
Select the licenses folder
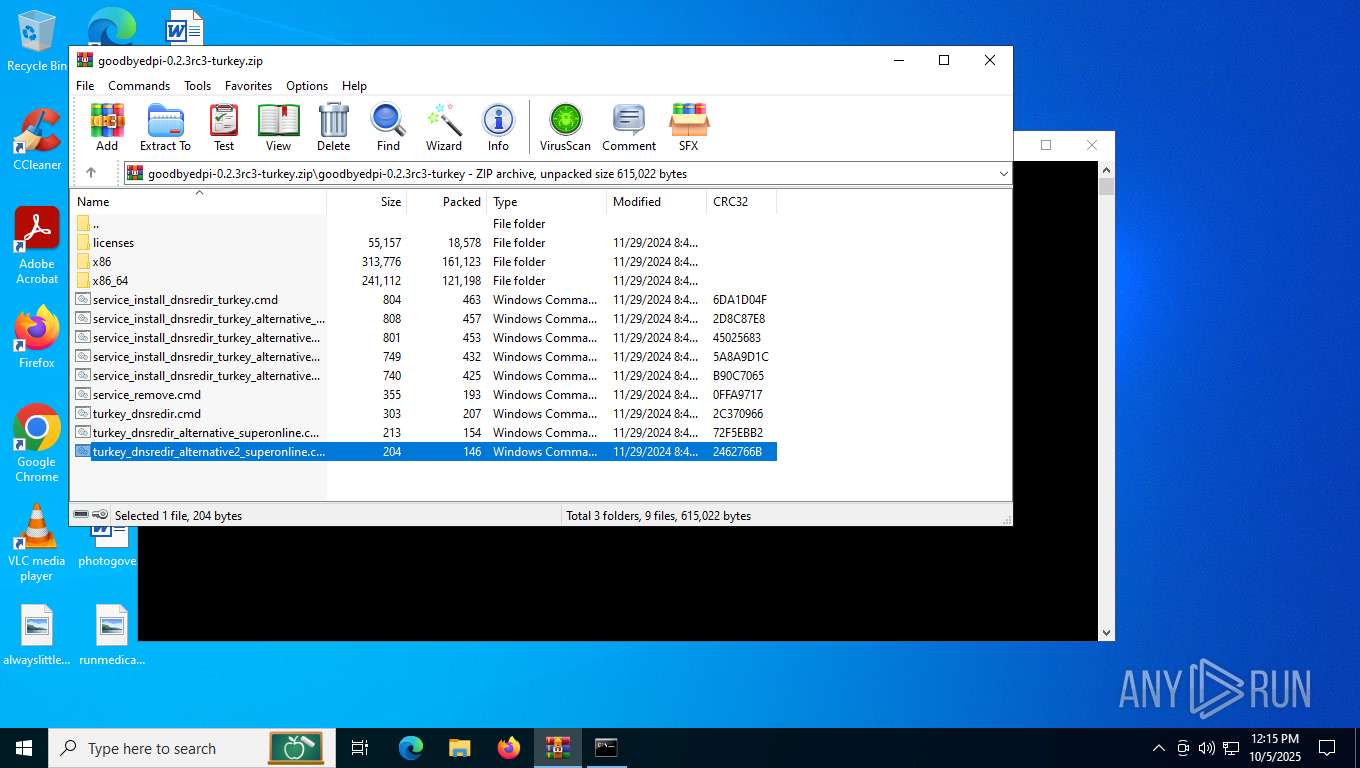[x=113, y=243]
